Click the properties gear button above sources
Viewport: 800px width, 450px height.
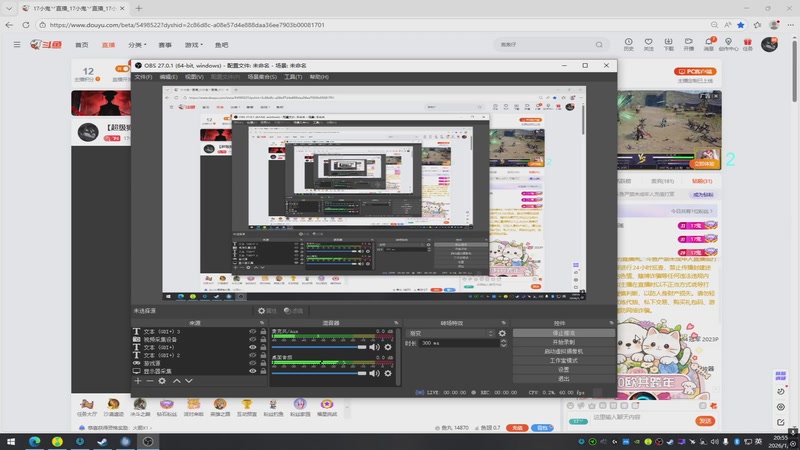click(267, 310)
